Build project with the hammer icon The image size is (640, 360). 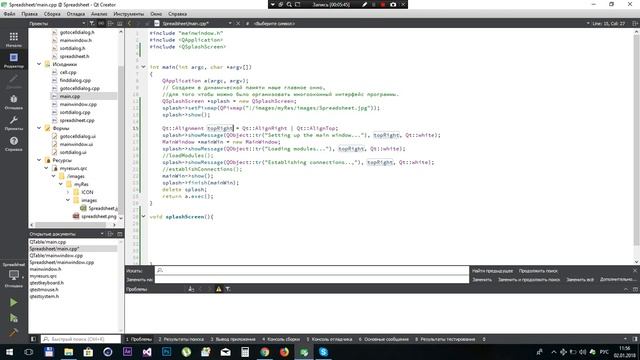click(13, 333)
